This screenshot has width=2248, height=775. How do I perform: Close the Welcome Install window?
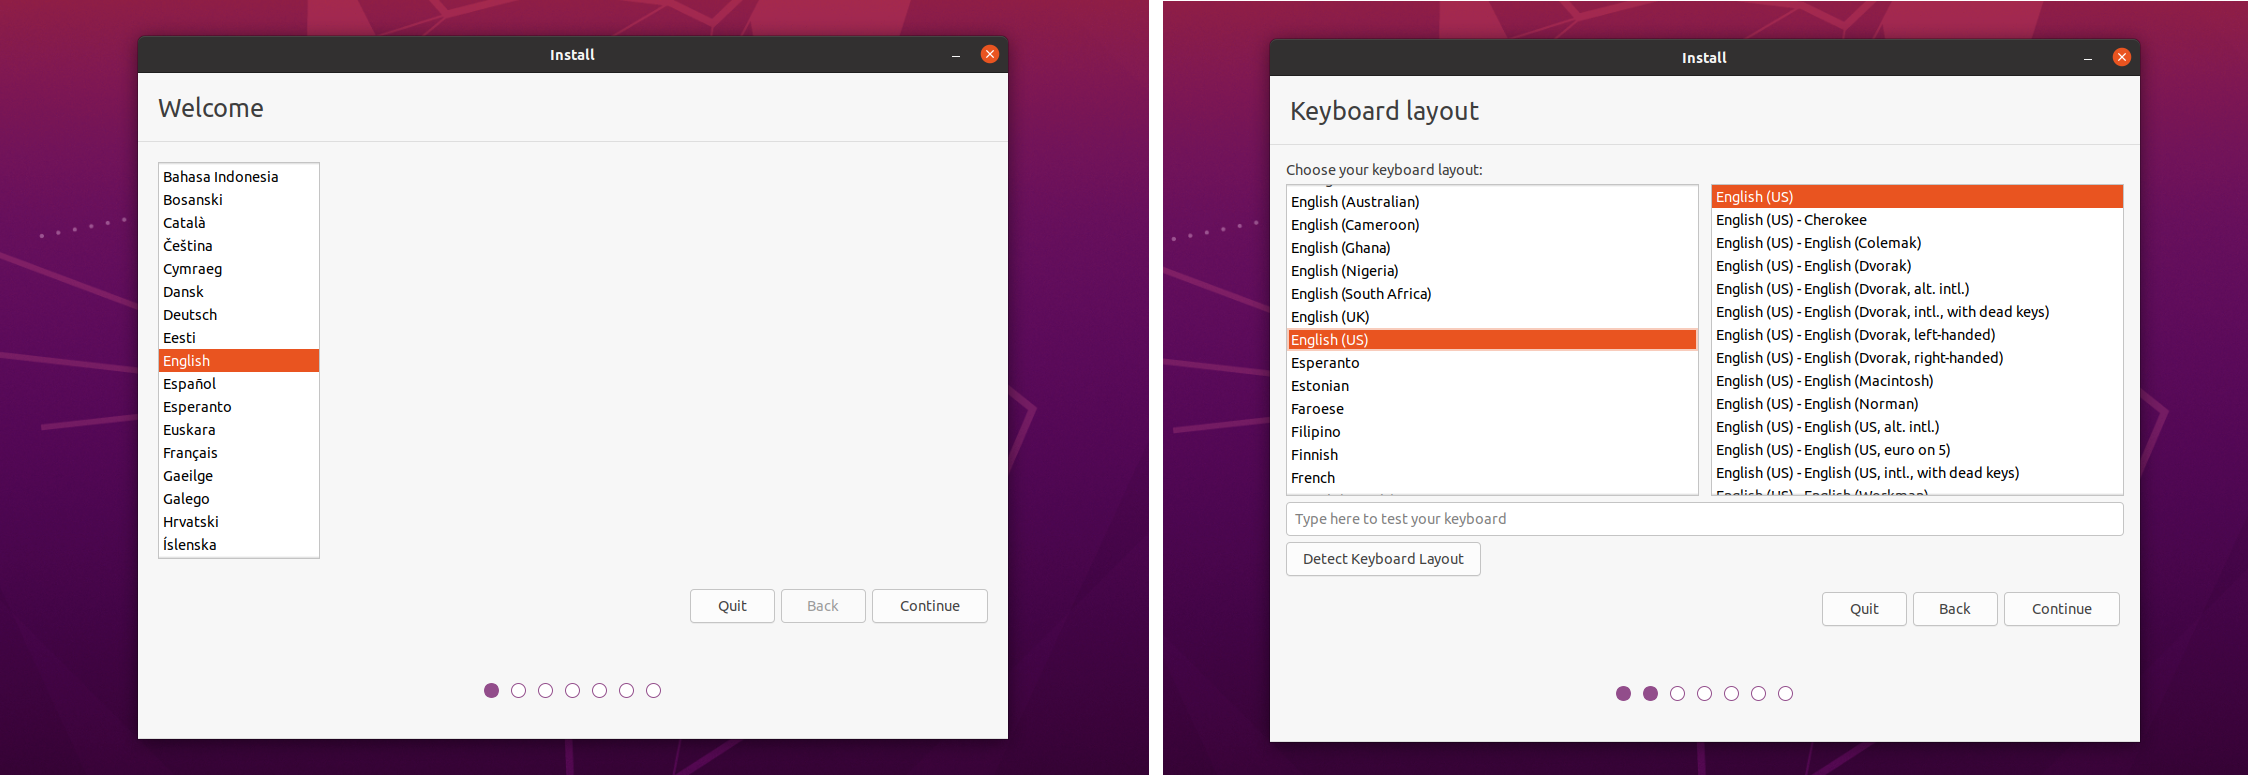(x=990, y=54)
